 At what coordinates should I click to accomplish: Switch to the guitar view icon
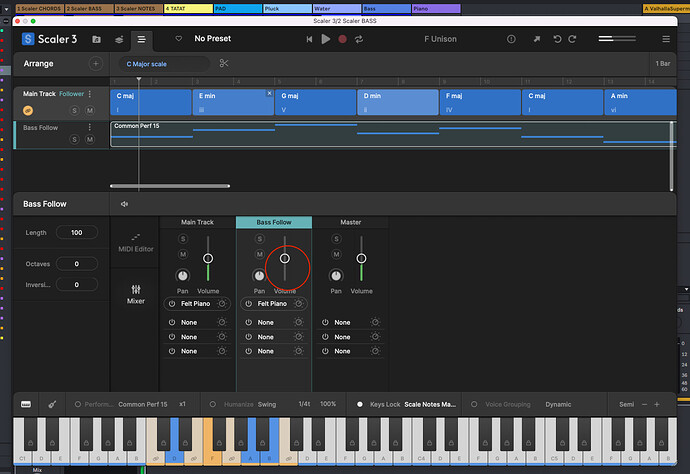coord(52,404)
